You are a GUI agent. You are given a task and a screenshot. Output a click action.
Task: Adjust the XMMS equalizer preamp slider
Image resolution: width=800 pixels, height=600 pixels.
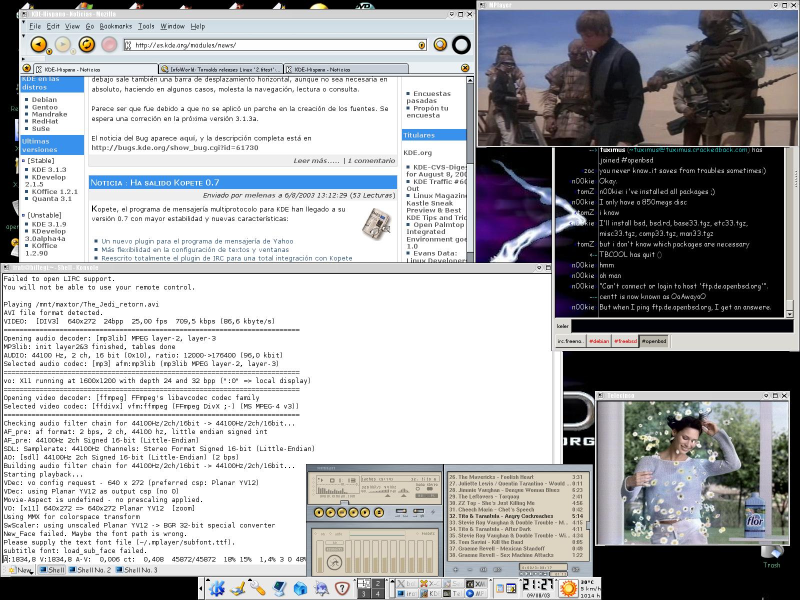click(x=320, y=557)
